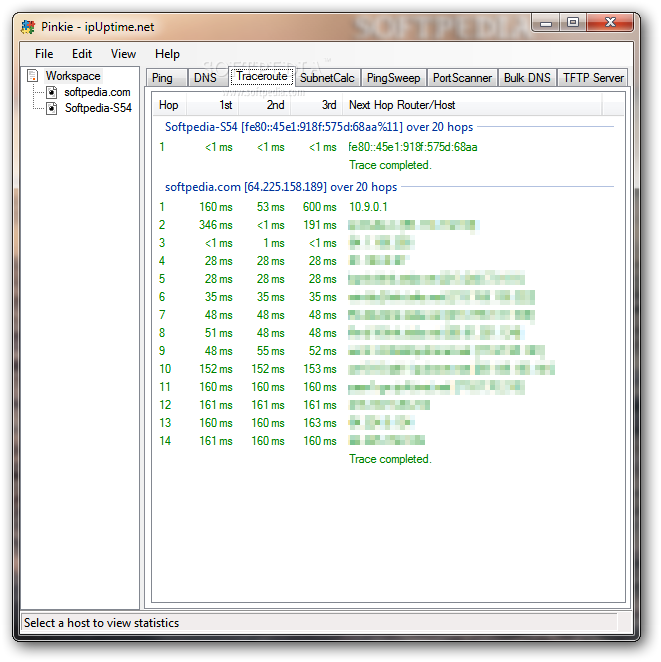
Task: Select the 10.9.0.1 hop entry
Action: pos(368,207)
